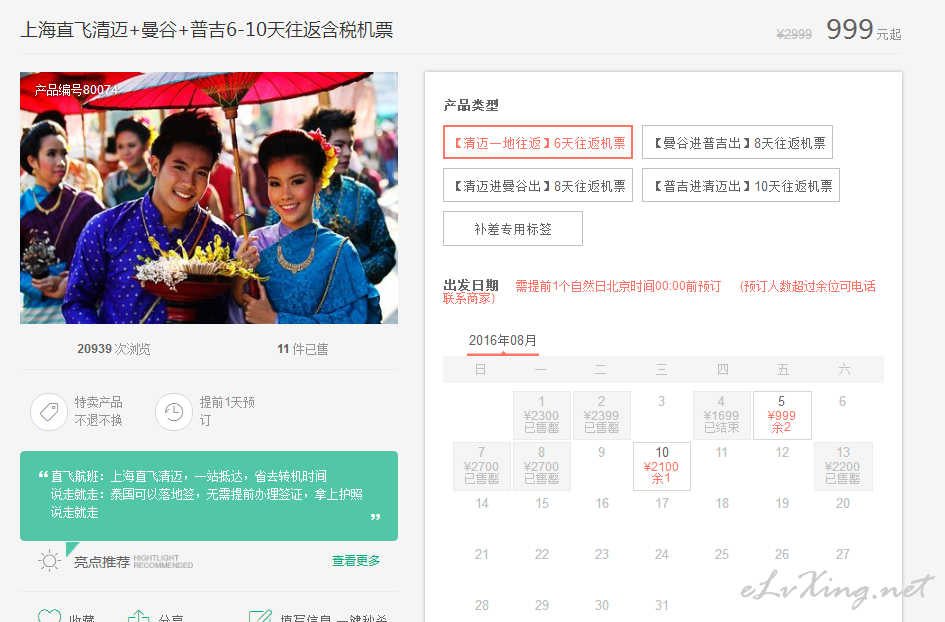Click calendar date 15
Viewport: 945px width, 622px height.
(542, 503)
